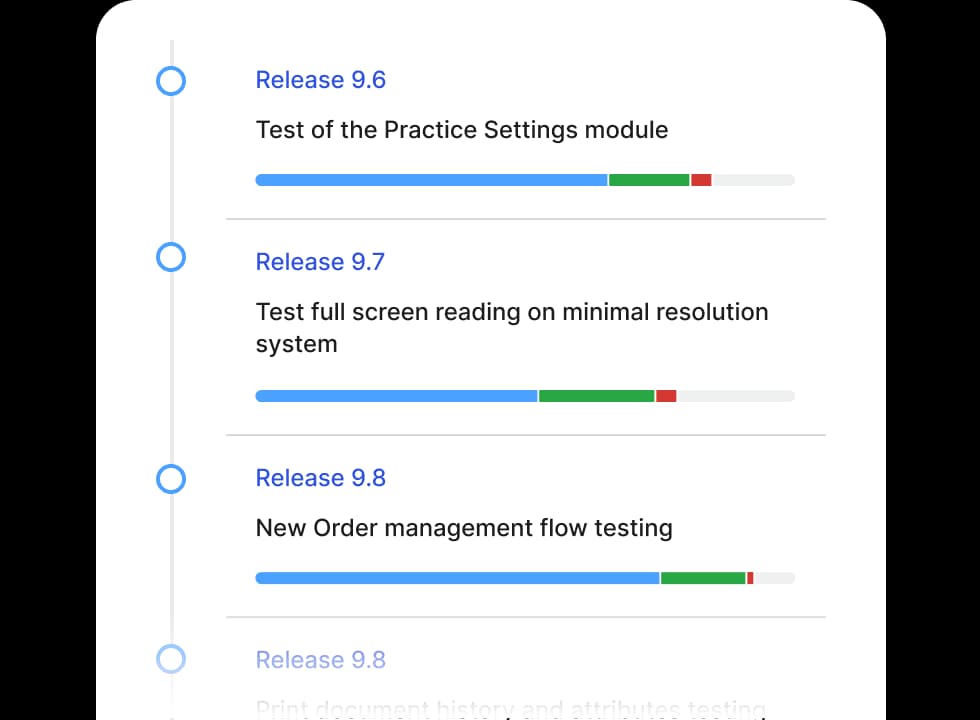Click green segment of Release 9.7 progress bar
Viewport: 980px width, 720px height.
597,396
